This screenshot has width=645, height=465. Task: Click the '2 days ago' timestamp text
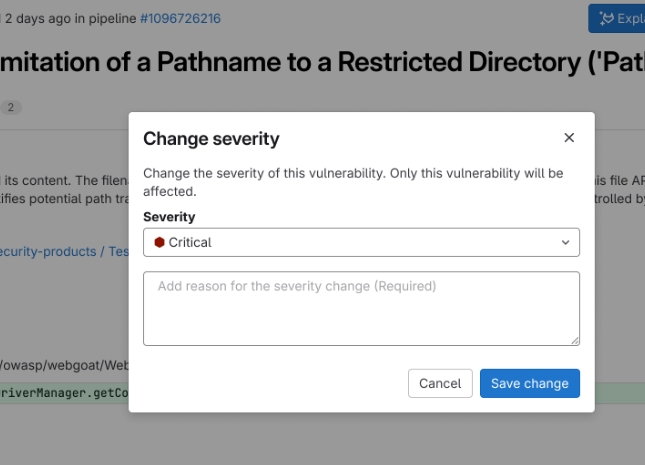[40, 18]
